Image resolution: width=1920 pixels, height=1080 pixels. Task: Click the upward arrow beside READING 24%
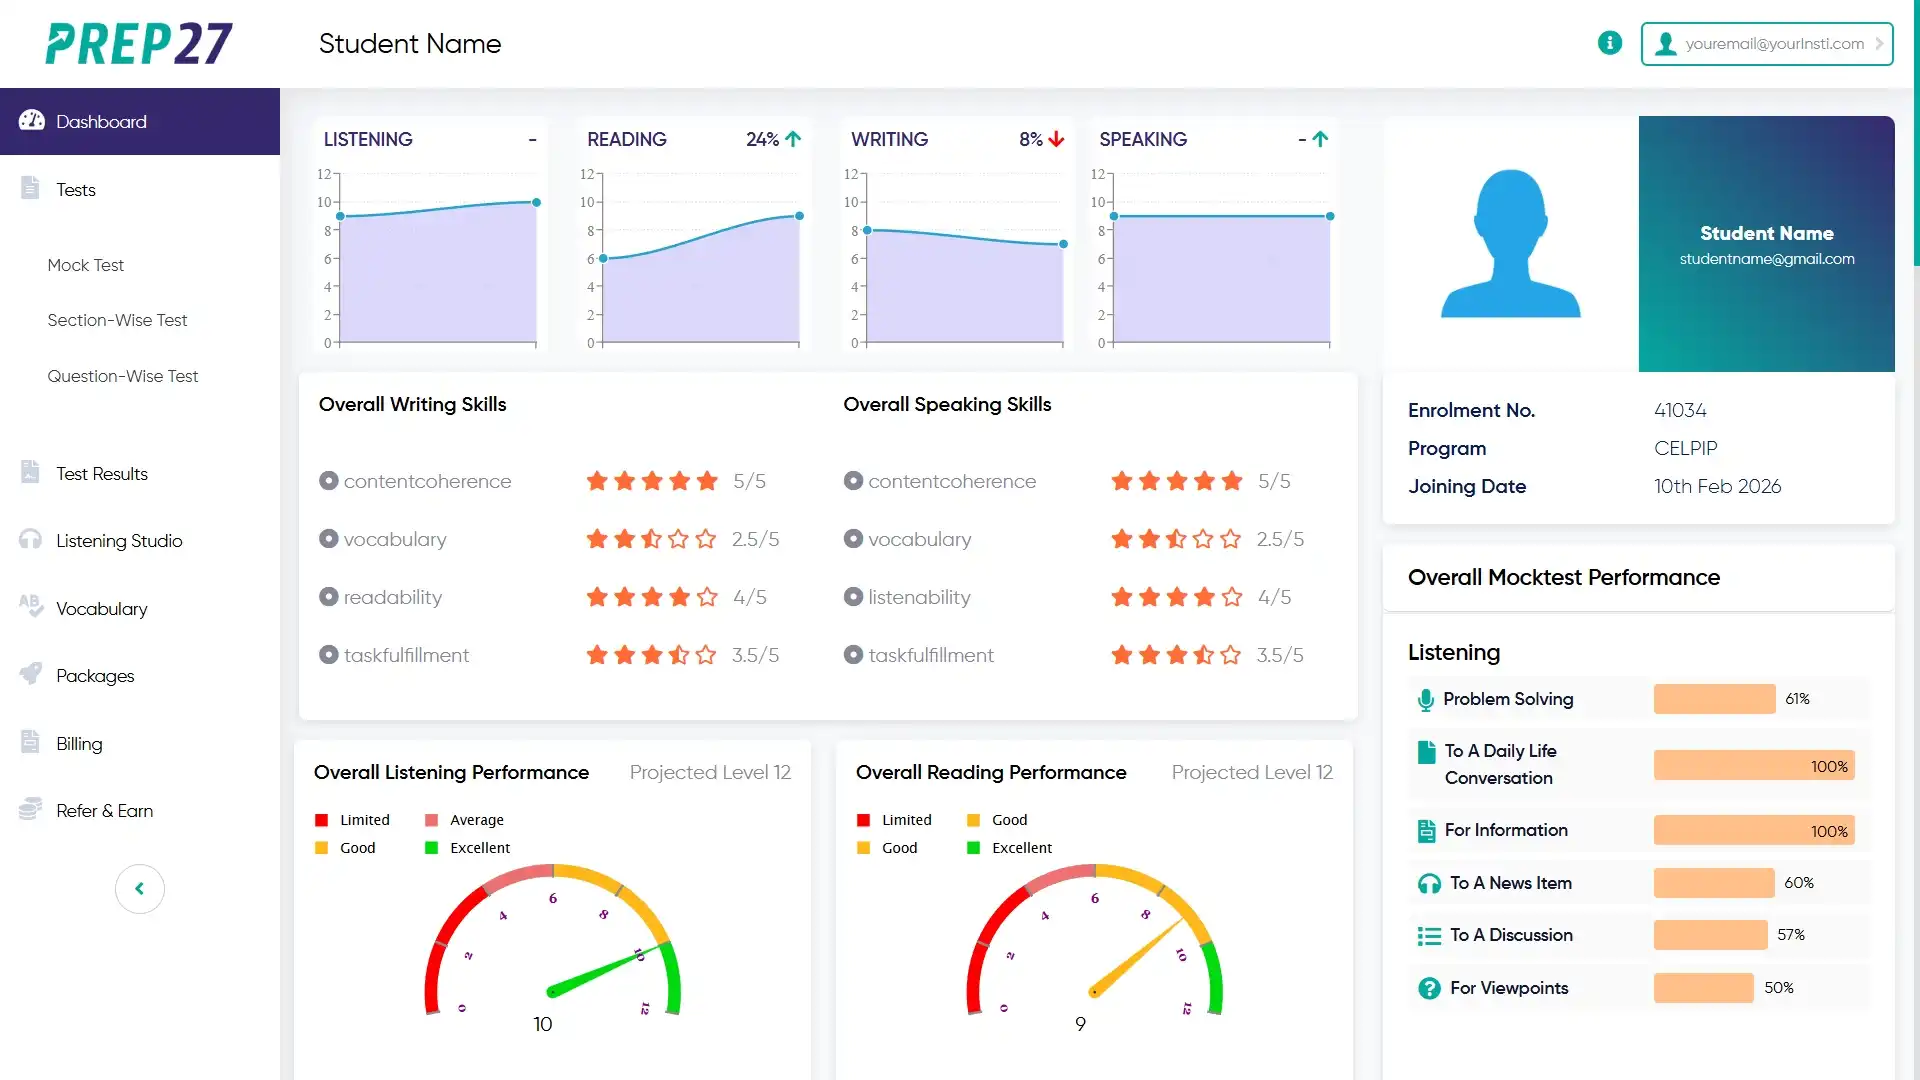(x=793, y=139)
